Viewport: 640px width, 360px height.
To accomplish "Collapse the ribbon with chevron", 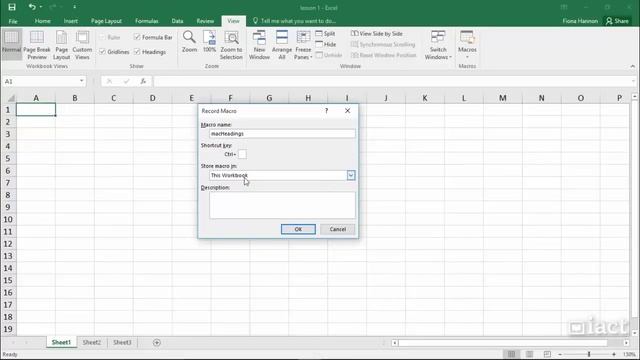I will [x=632, y=66].
